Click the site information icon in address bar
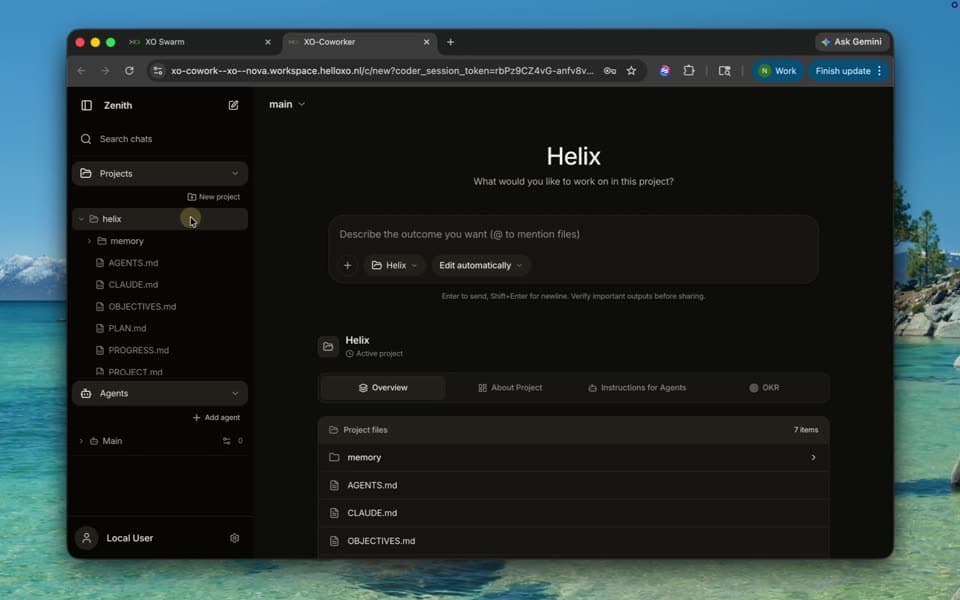 click(x=158, y=71)
